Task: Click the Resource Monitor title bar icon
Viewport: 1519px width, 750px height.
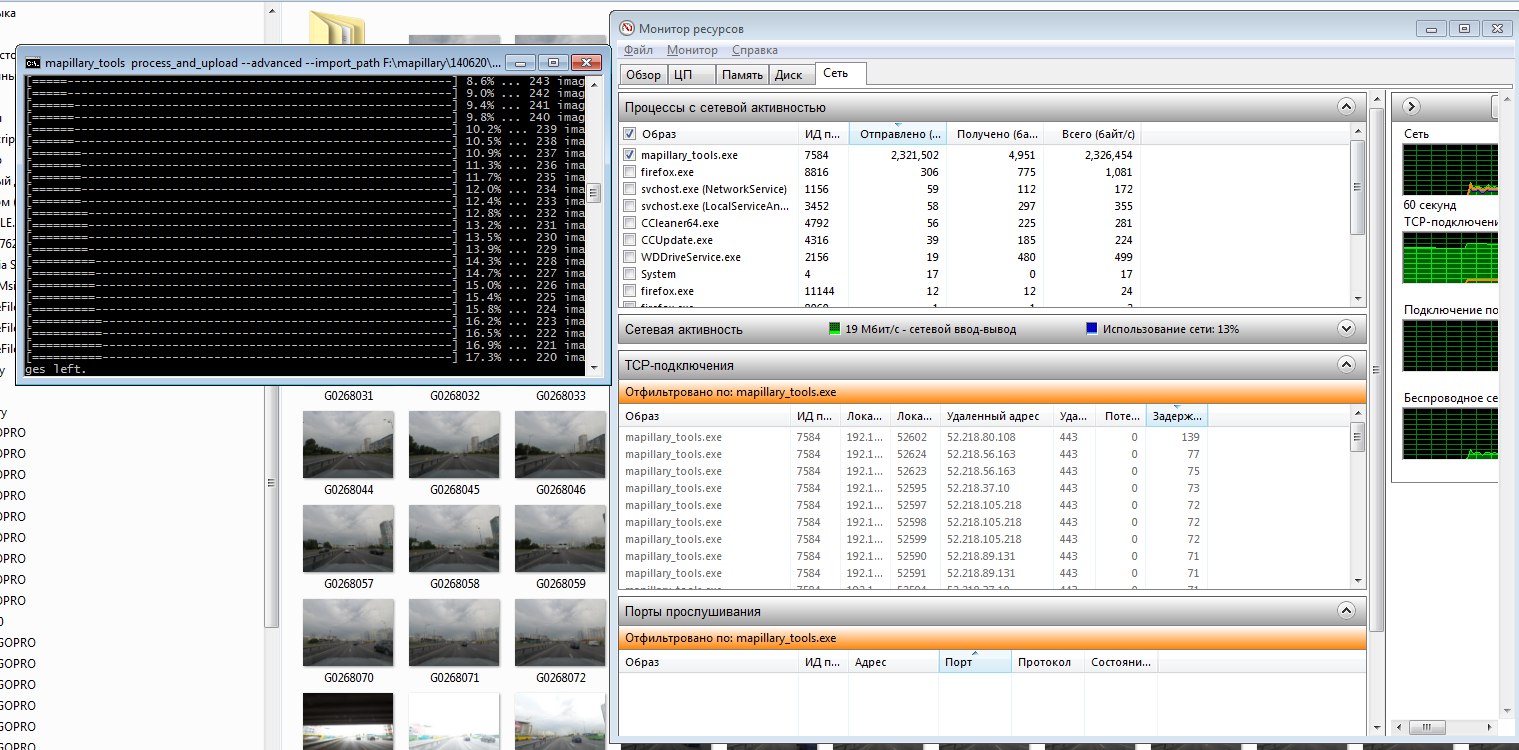Action: click(627, 29)
